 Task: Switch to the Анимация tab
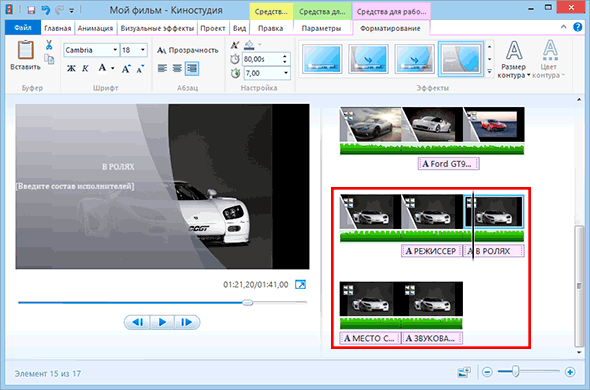[95, 28]
